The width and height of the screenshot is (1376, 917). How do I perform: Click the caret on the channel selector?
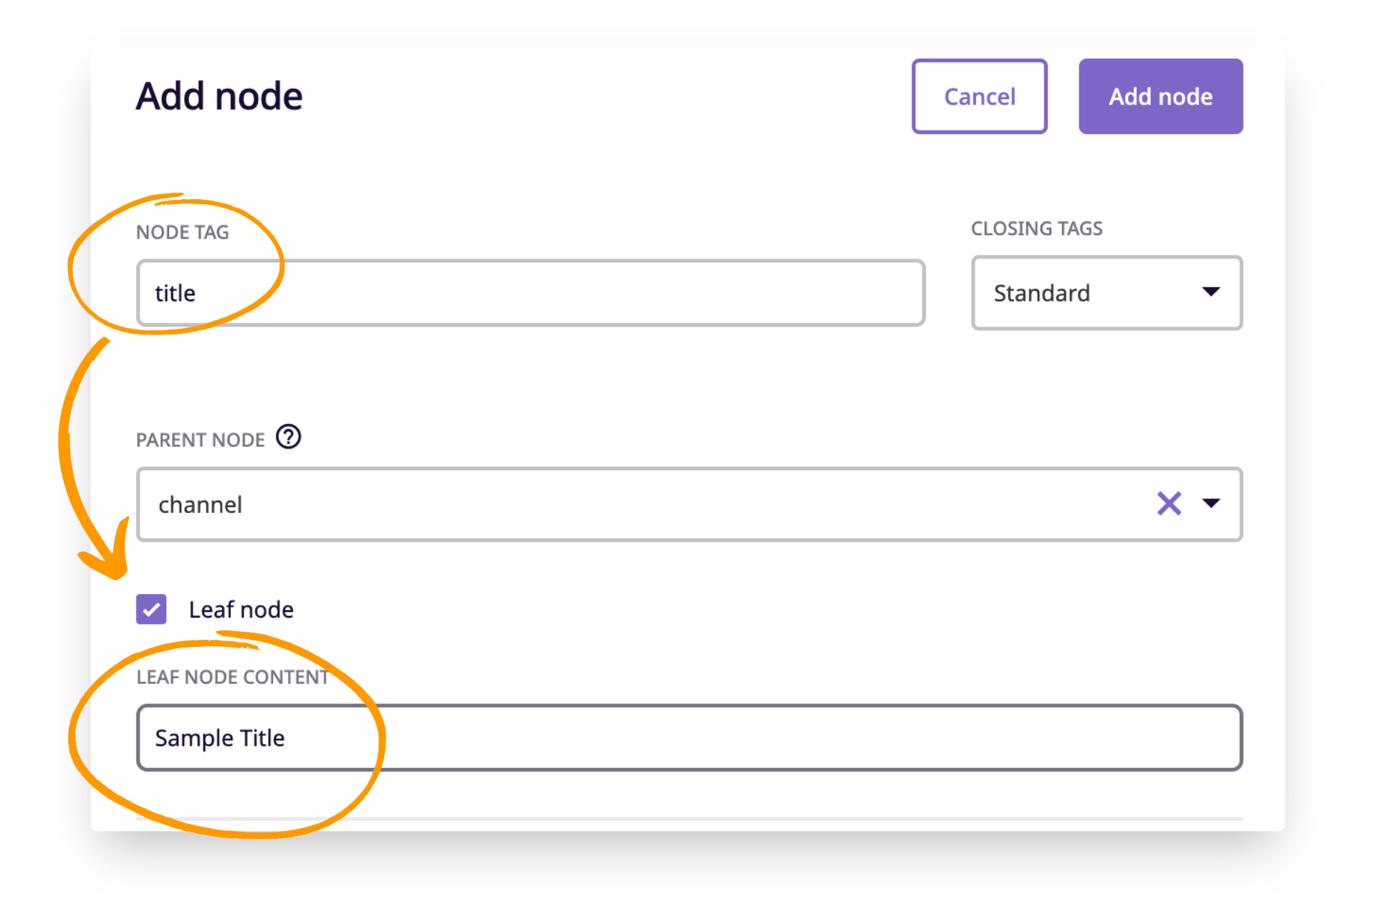pyautogui.click(x=1212, y=504)
